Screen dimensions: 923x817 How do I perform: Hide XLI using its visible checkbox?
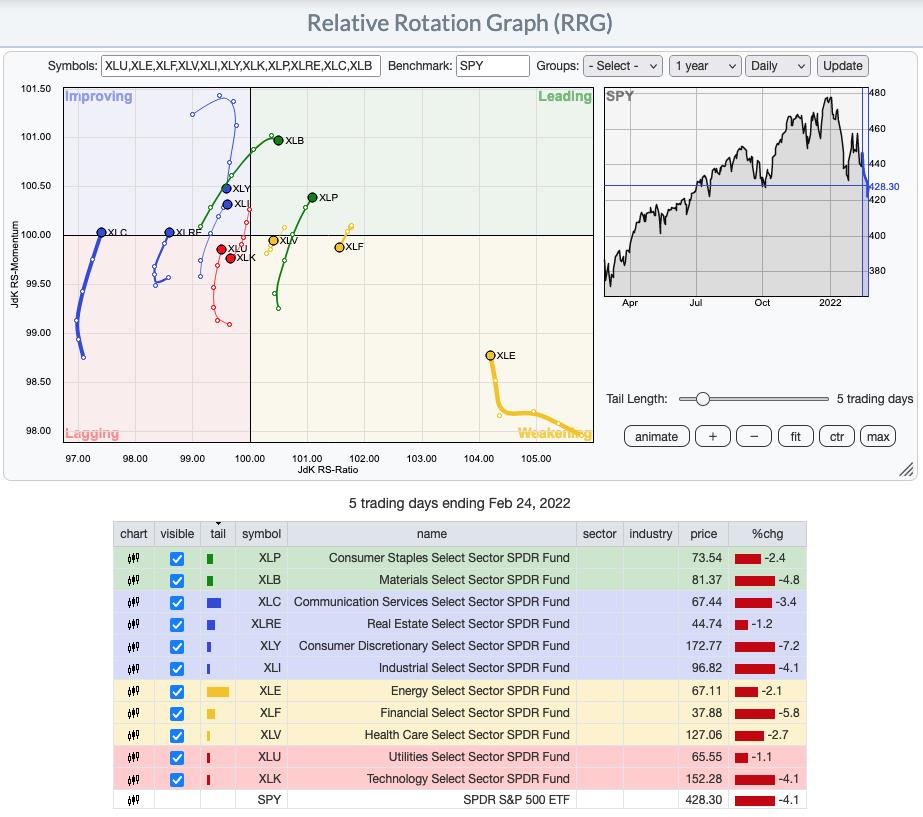coord(177,669)
